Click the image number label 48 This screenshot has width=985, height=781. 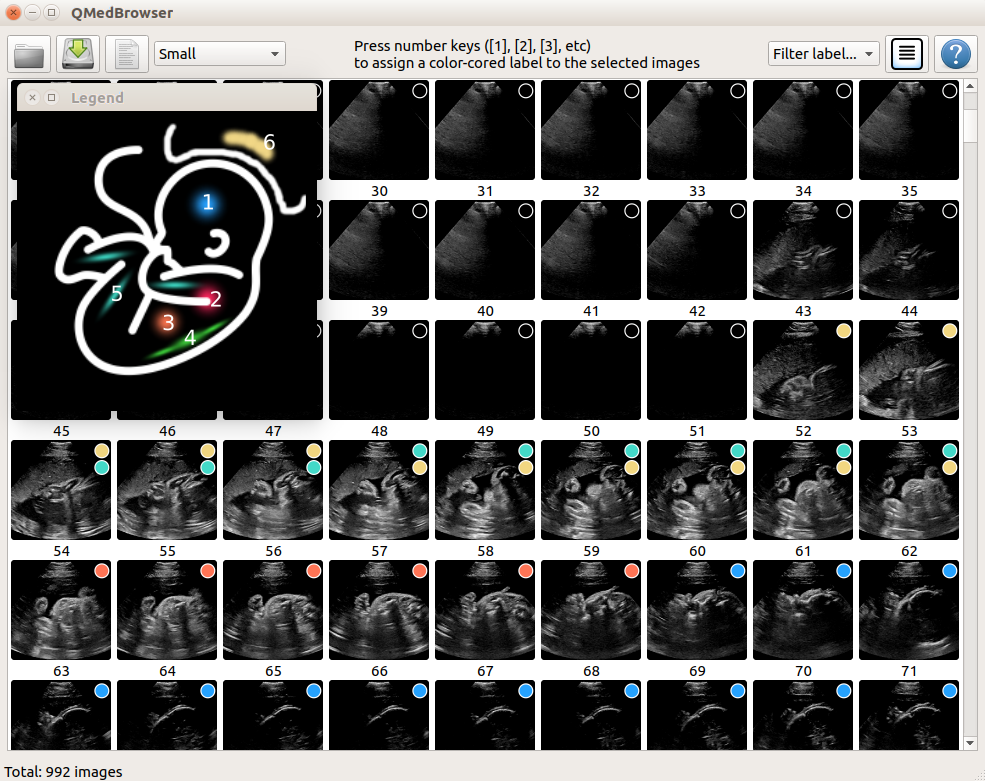(x=379, y=431)
